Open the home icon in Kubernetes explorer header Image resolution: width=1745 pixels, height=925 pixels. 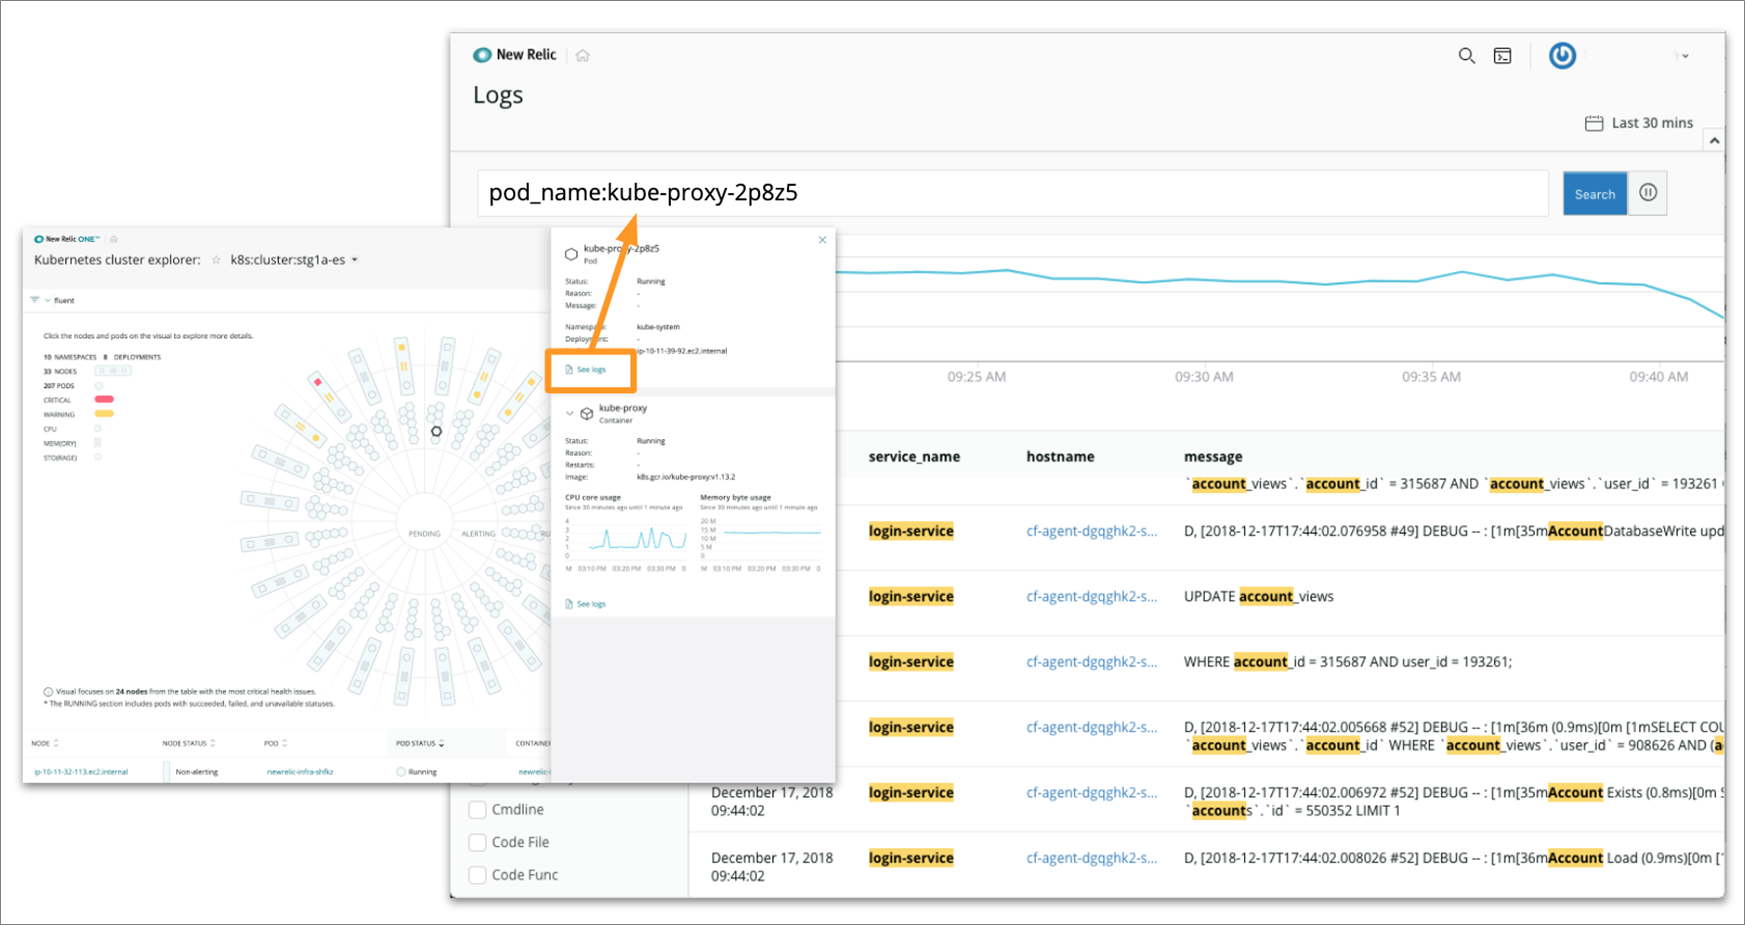[114, 239]
